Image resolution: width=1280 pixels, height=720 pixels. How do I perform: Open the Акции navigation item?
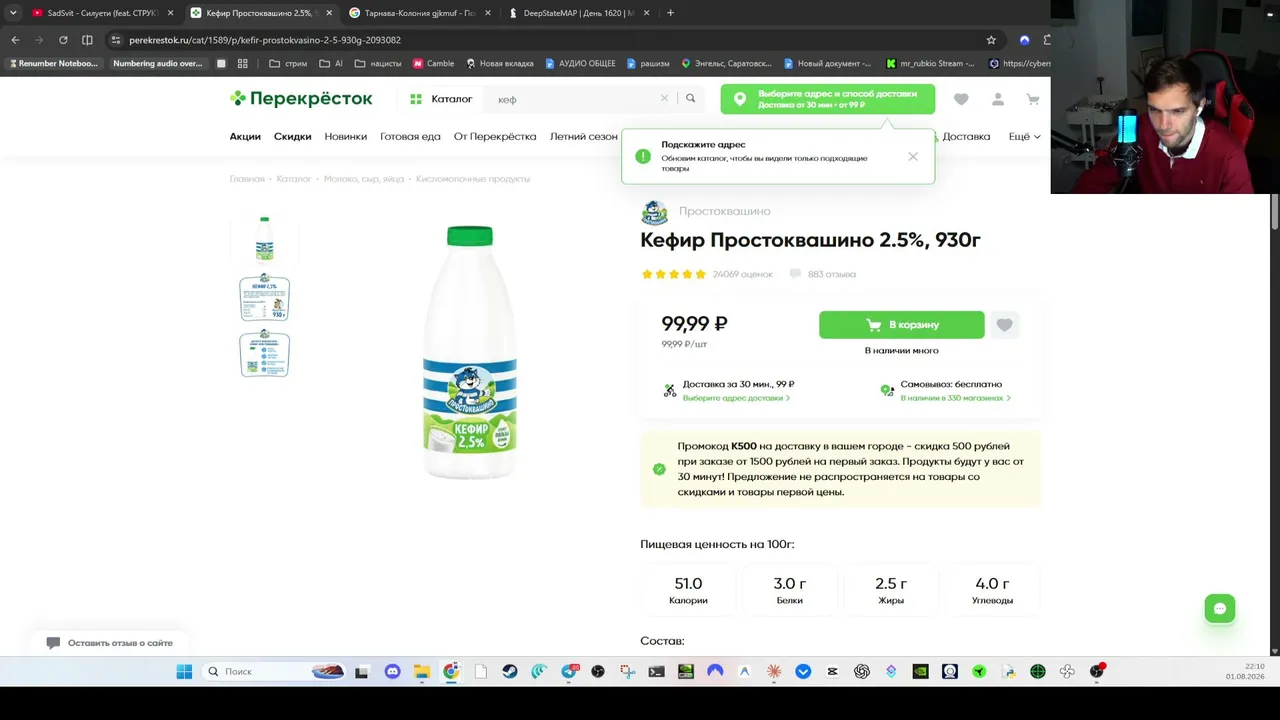(x=245, y=136)
